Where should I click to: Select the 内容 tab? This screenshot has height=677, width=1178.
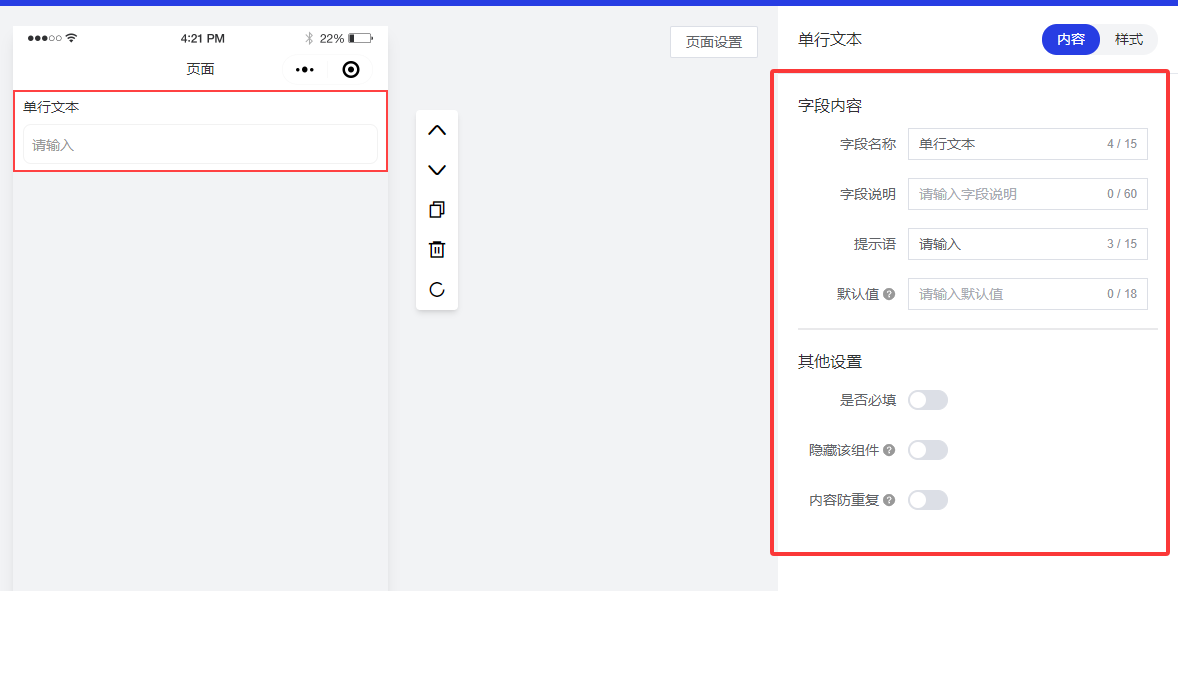tap(1070, 40)
